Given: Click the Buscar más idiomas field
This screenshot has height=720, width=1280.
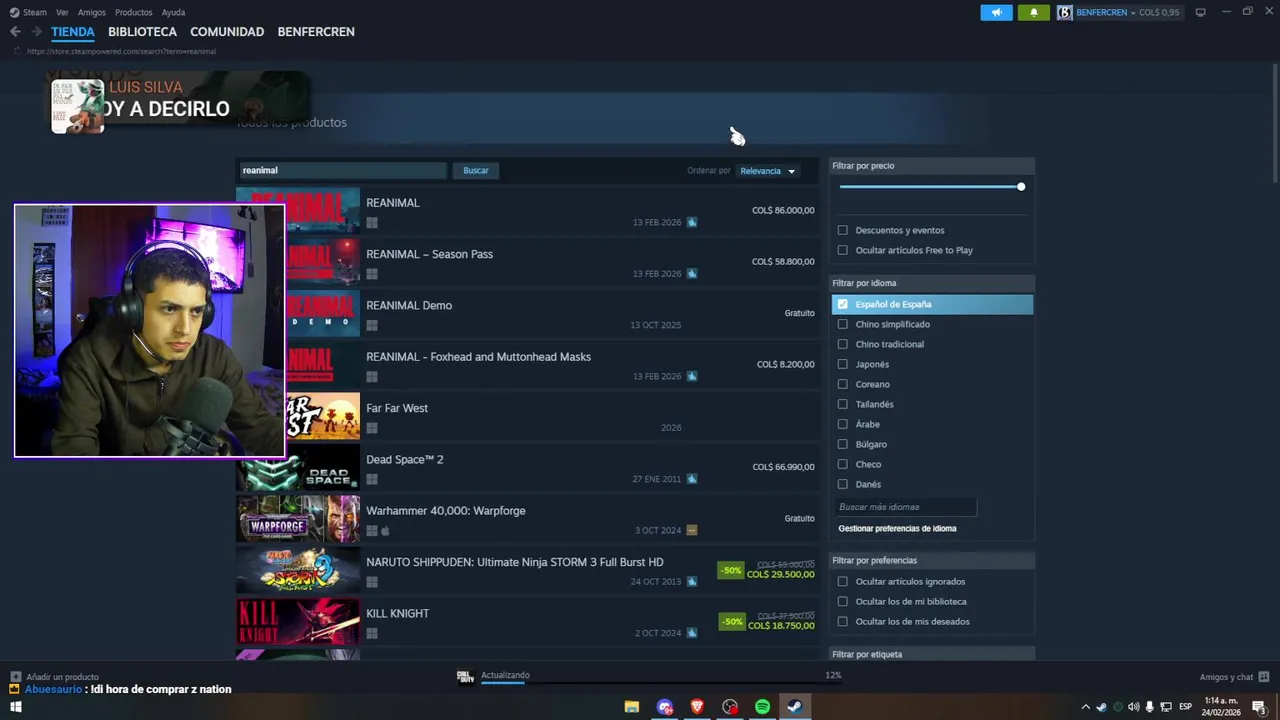Looking at the screenshot, I should pyautogui.click(x=906, y=507).
